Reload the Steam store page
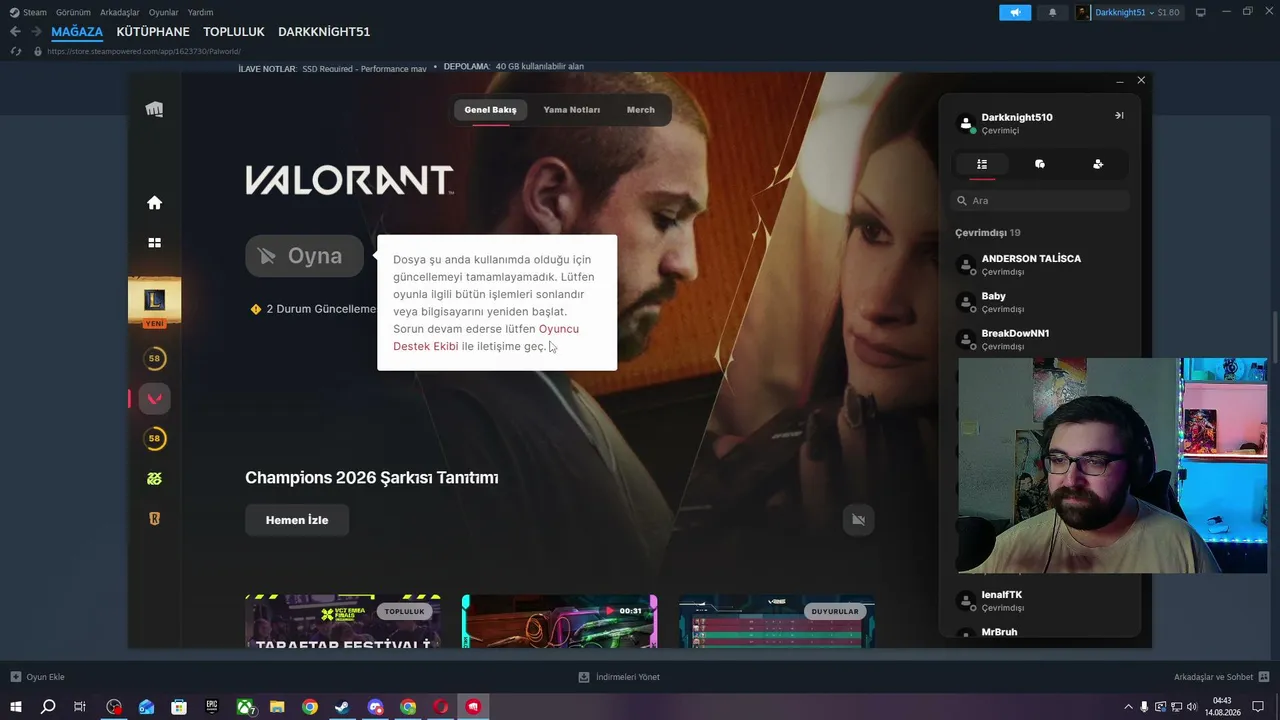This screenshot has height=720, width=1280. point(15,51)
